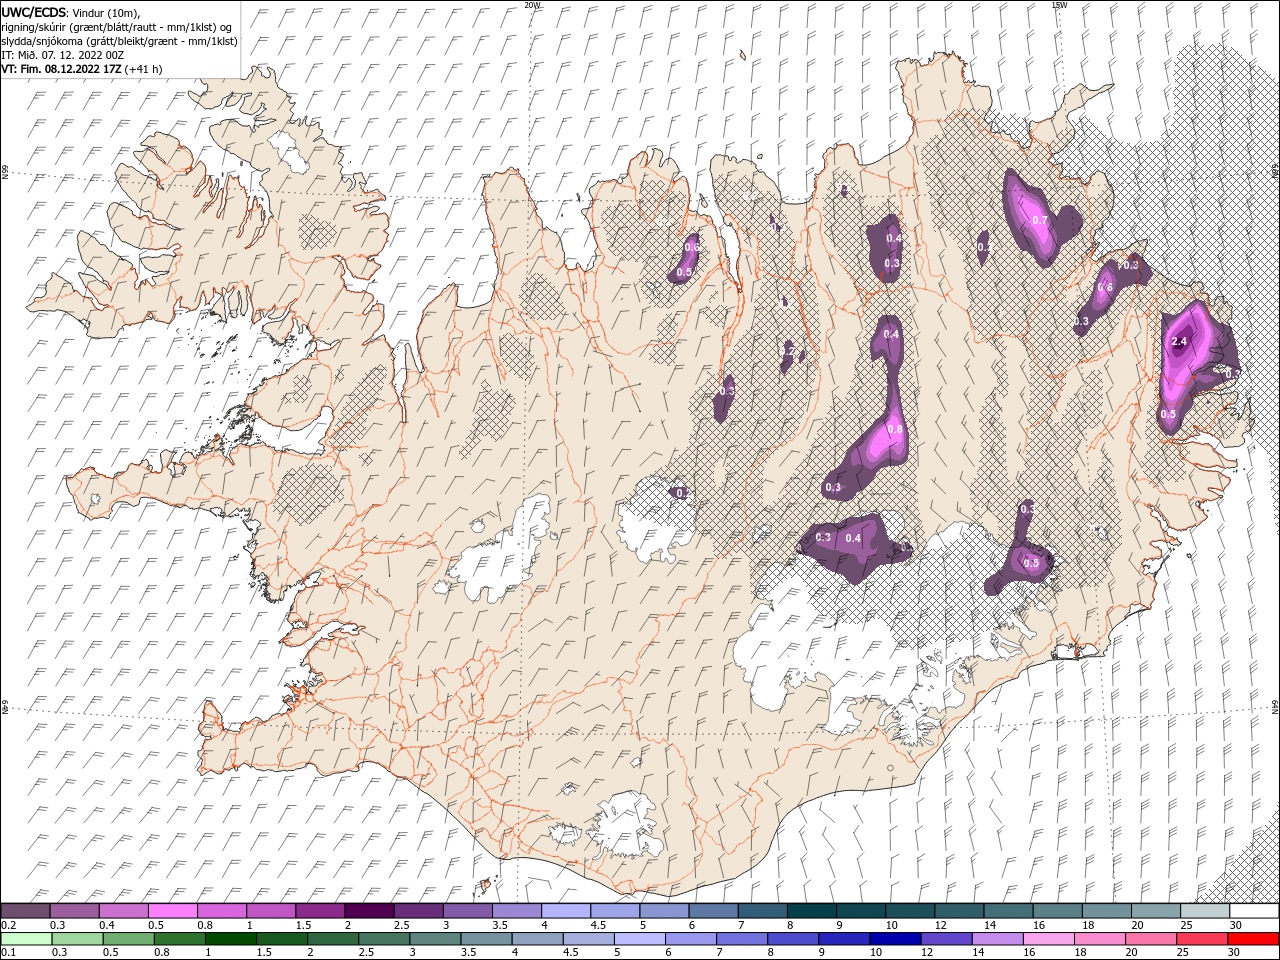The width and height of the screenshot is (1280, 960).
Task: Click the IT: Mið. 07. 12. 2022 00Z line
Action: click(x=65, y=55)
